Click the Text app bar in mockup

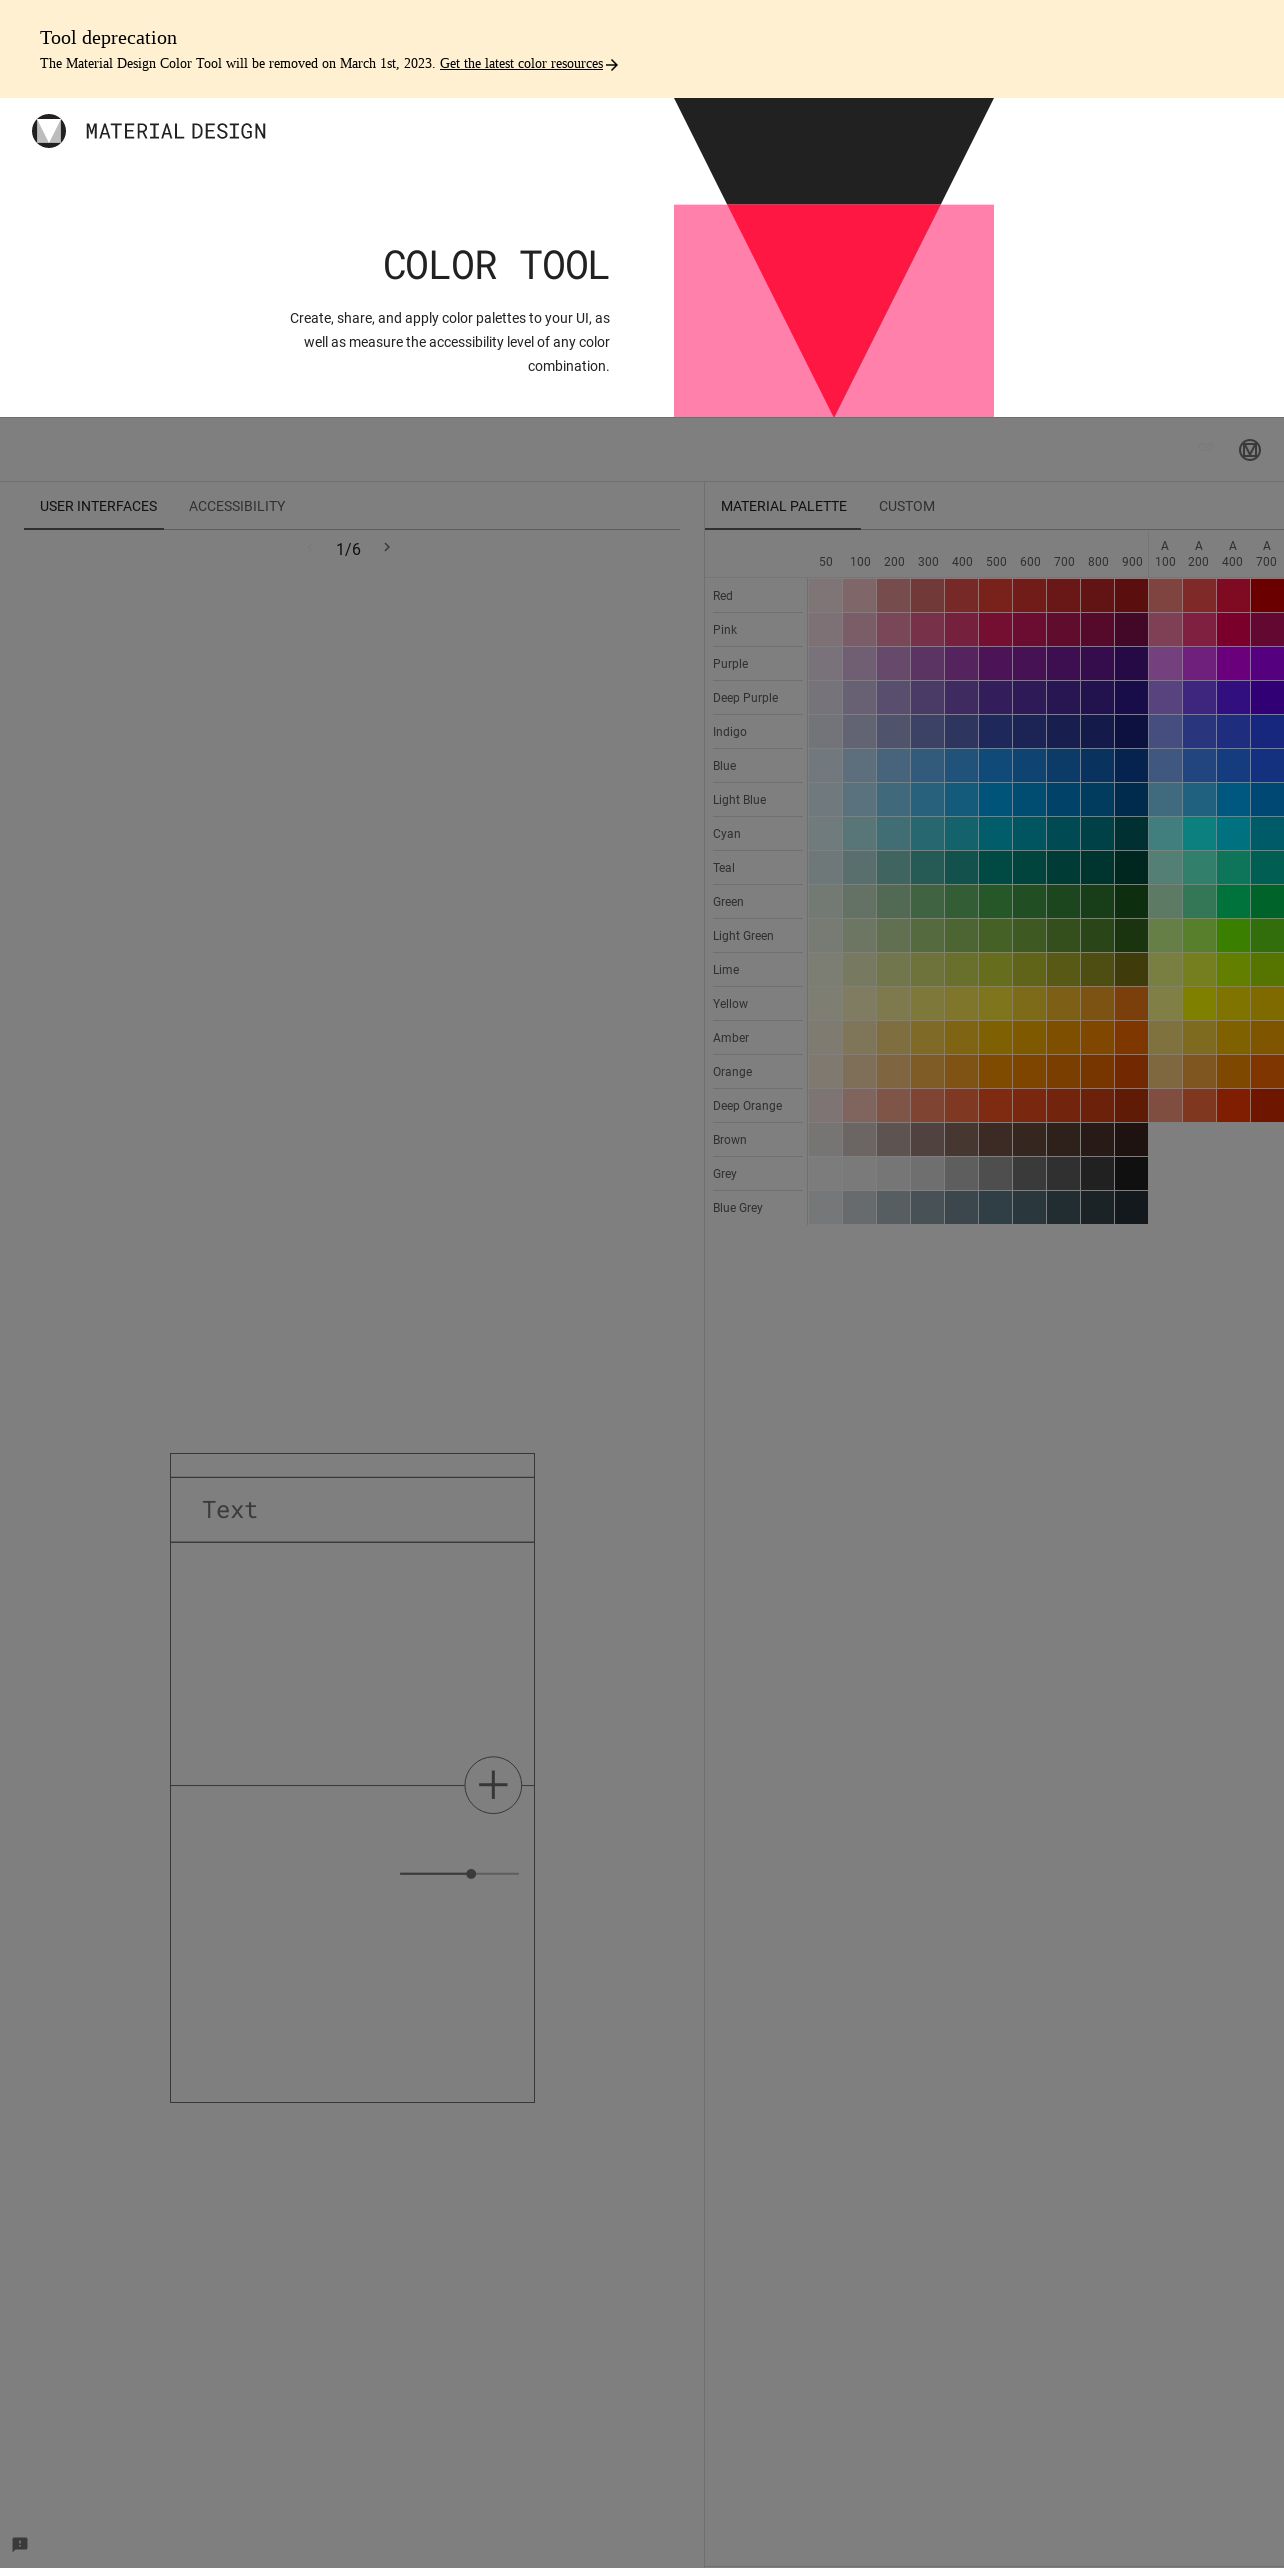point(352,1510)
